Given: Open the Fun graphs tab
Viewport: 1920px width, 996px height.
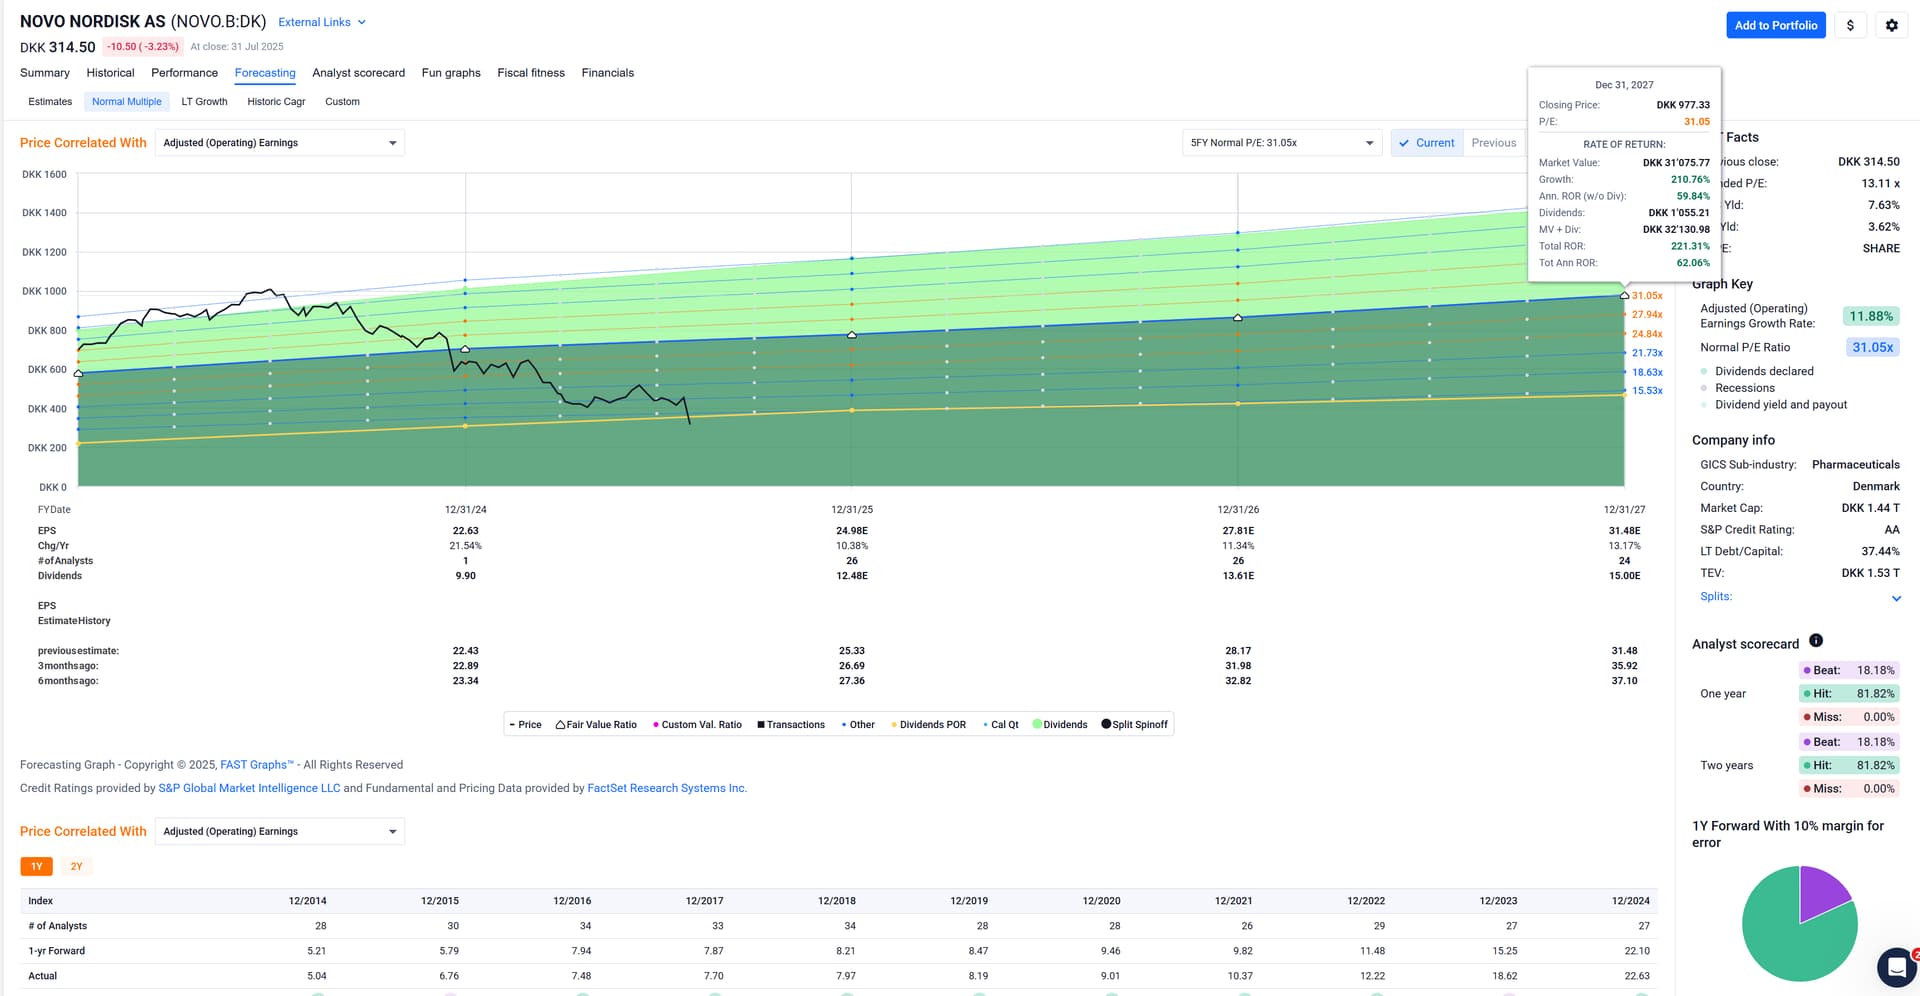Looking at the screenshot, I should tap(451, 73).
